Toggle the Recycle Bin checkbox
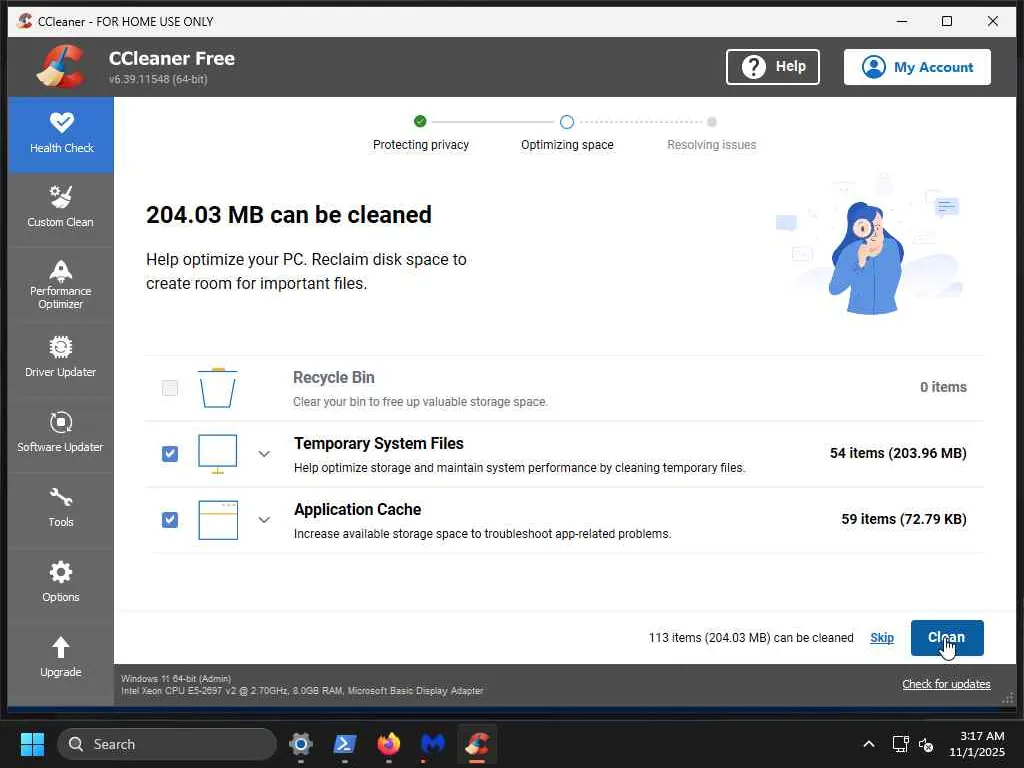The image size is (1024, 768). (170, 388)
